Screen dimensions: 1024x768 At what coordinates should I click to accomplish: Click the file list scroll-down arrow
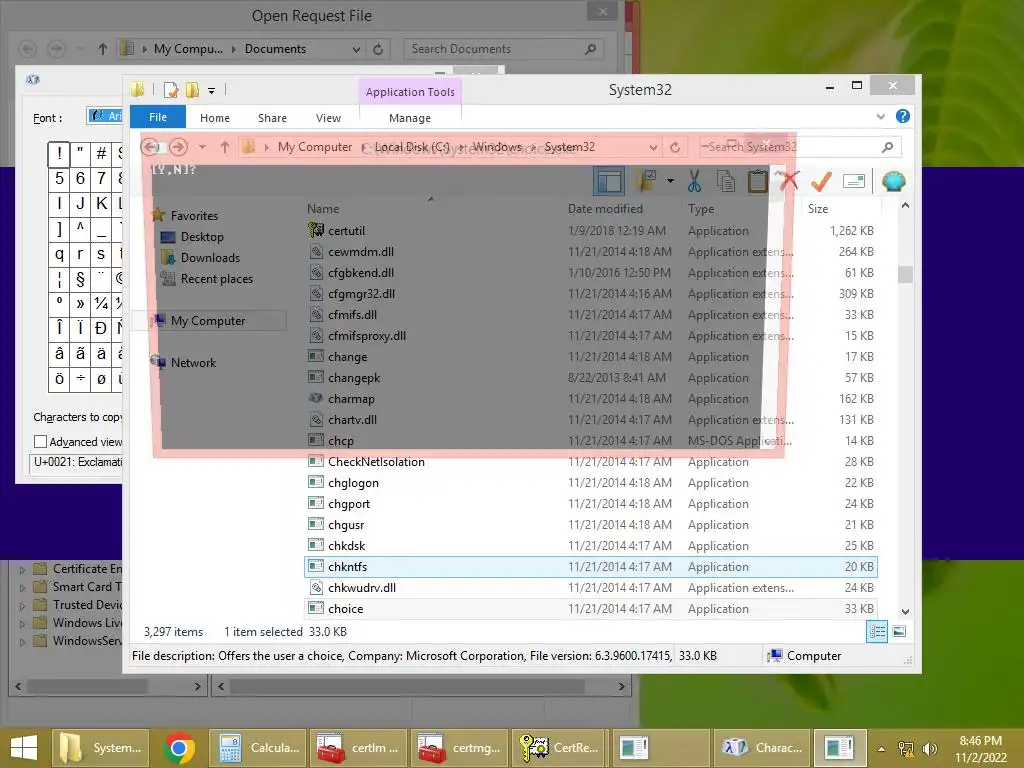(905, 612)
